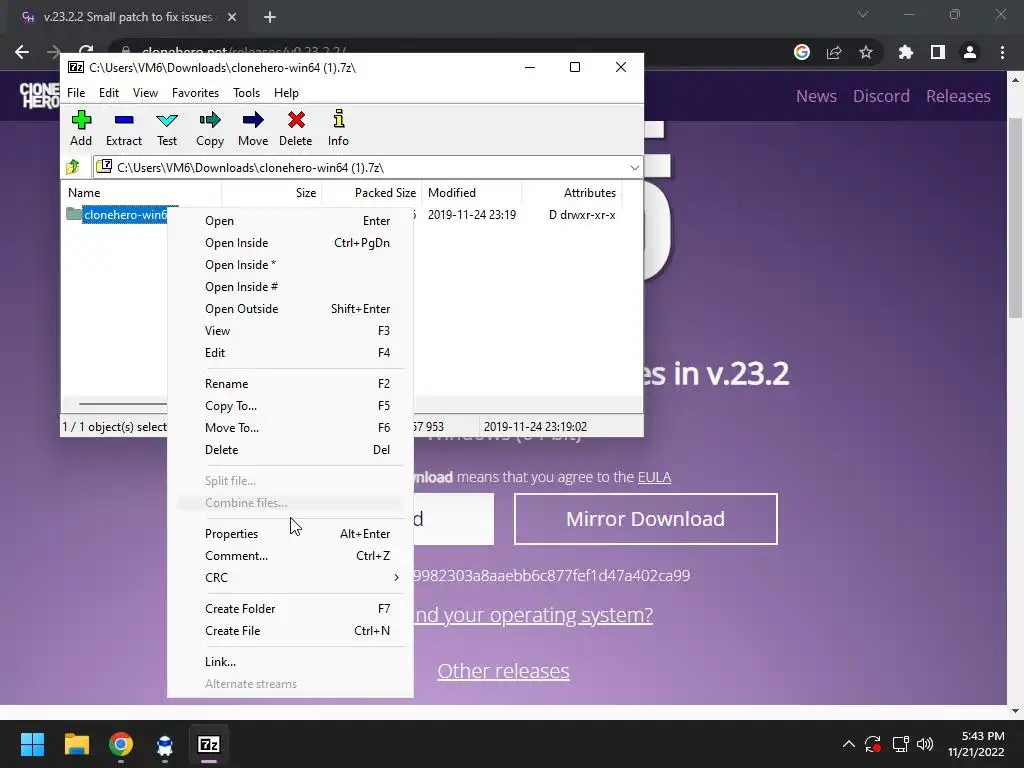Close the v.23.2.2 browser tab
Viewport: 1024px width, 768px height.
[232, 17]
